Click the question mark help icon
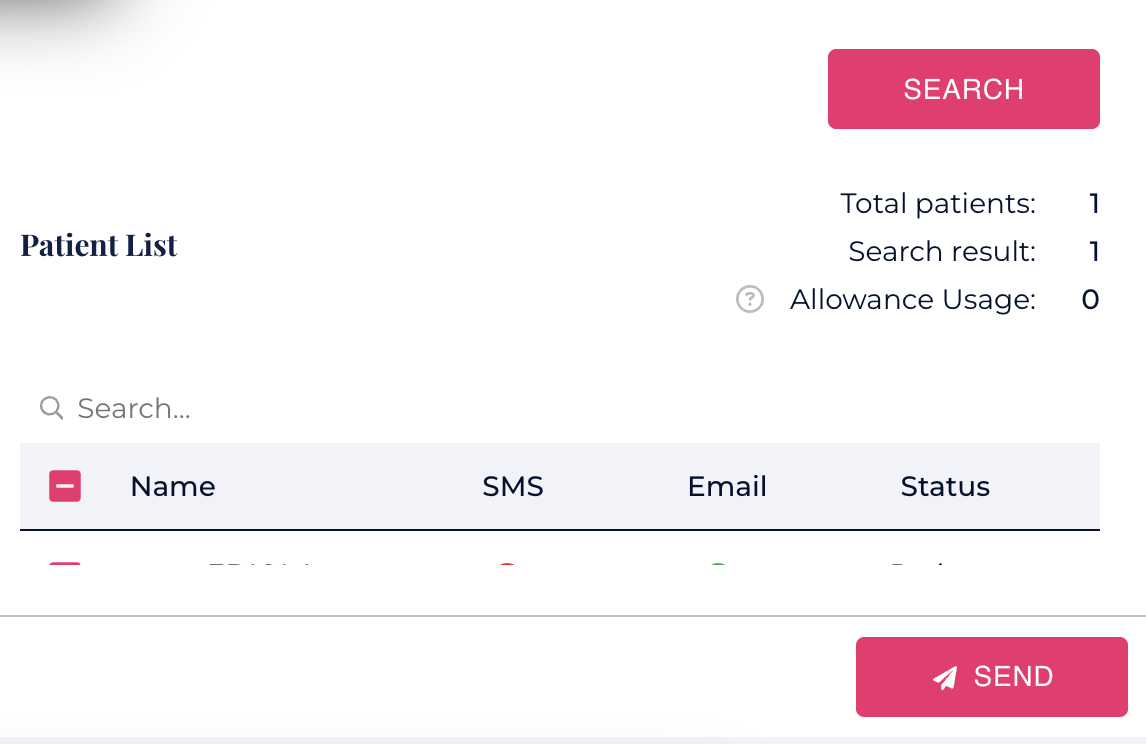1146x744 pixels. [x=750, y=299]
